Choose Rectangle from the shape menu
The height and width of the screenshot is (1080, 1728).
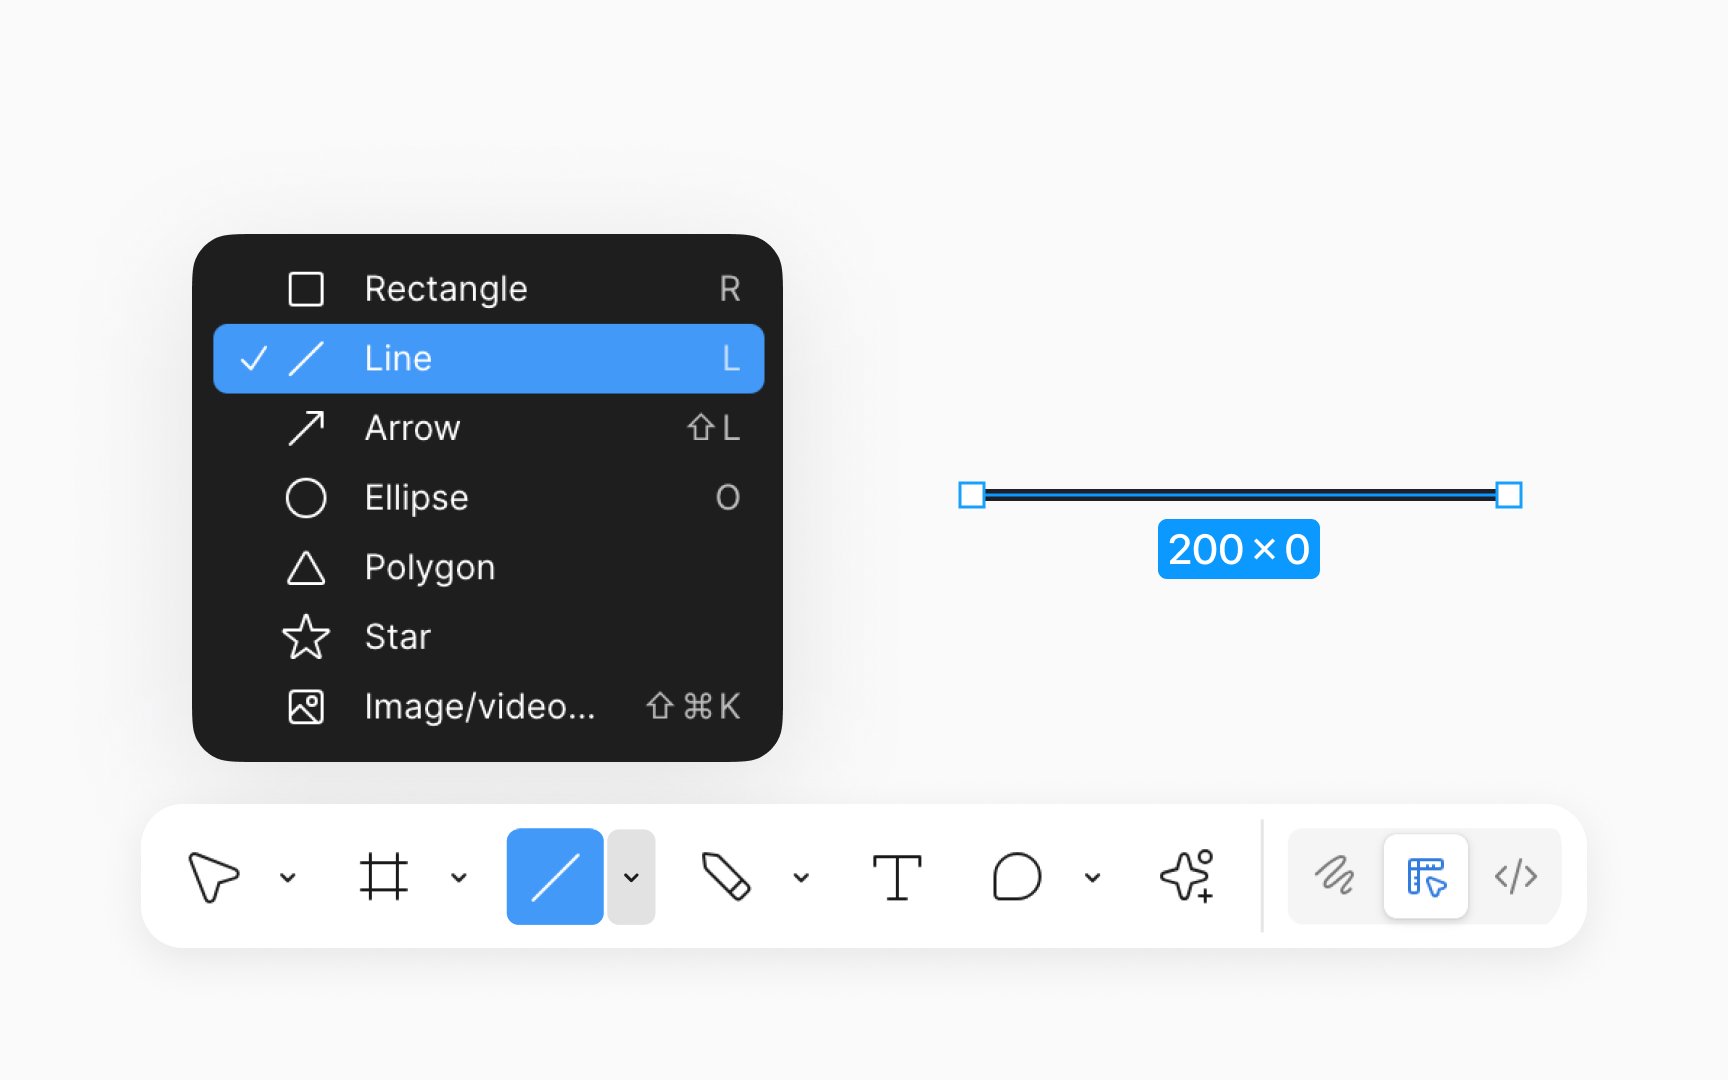click(489, 289)
